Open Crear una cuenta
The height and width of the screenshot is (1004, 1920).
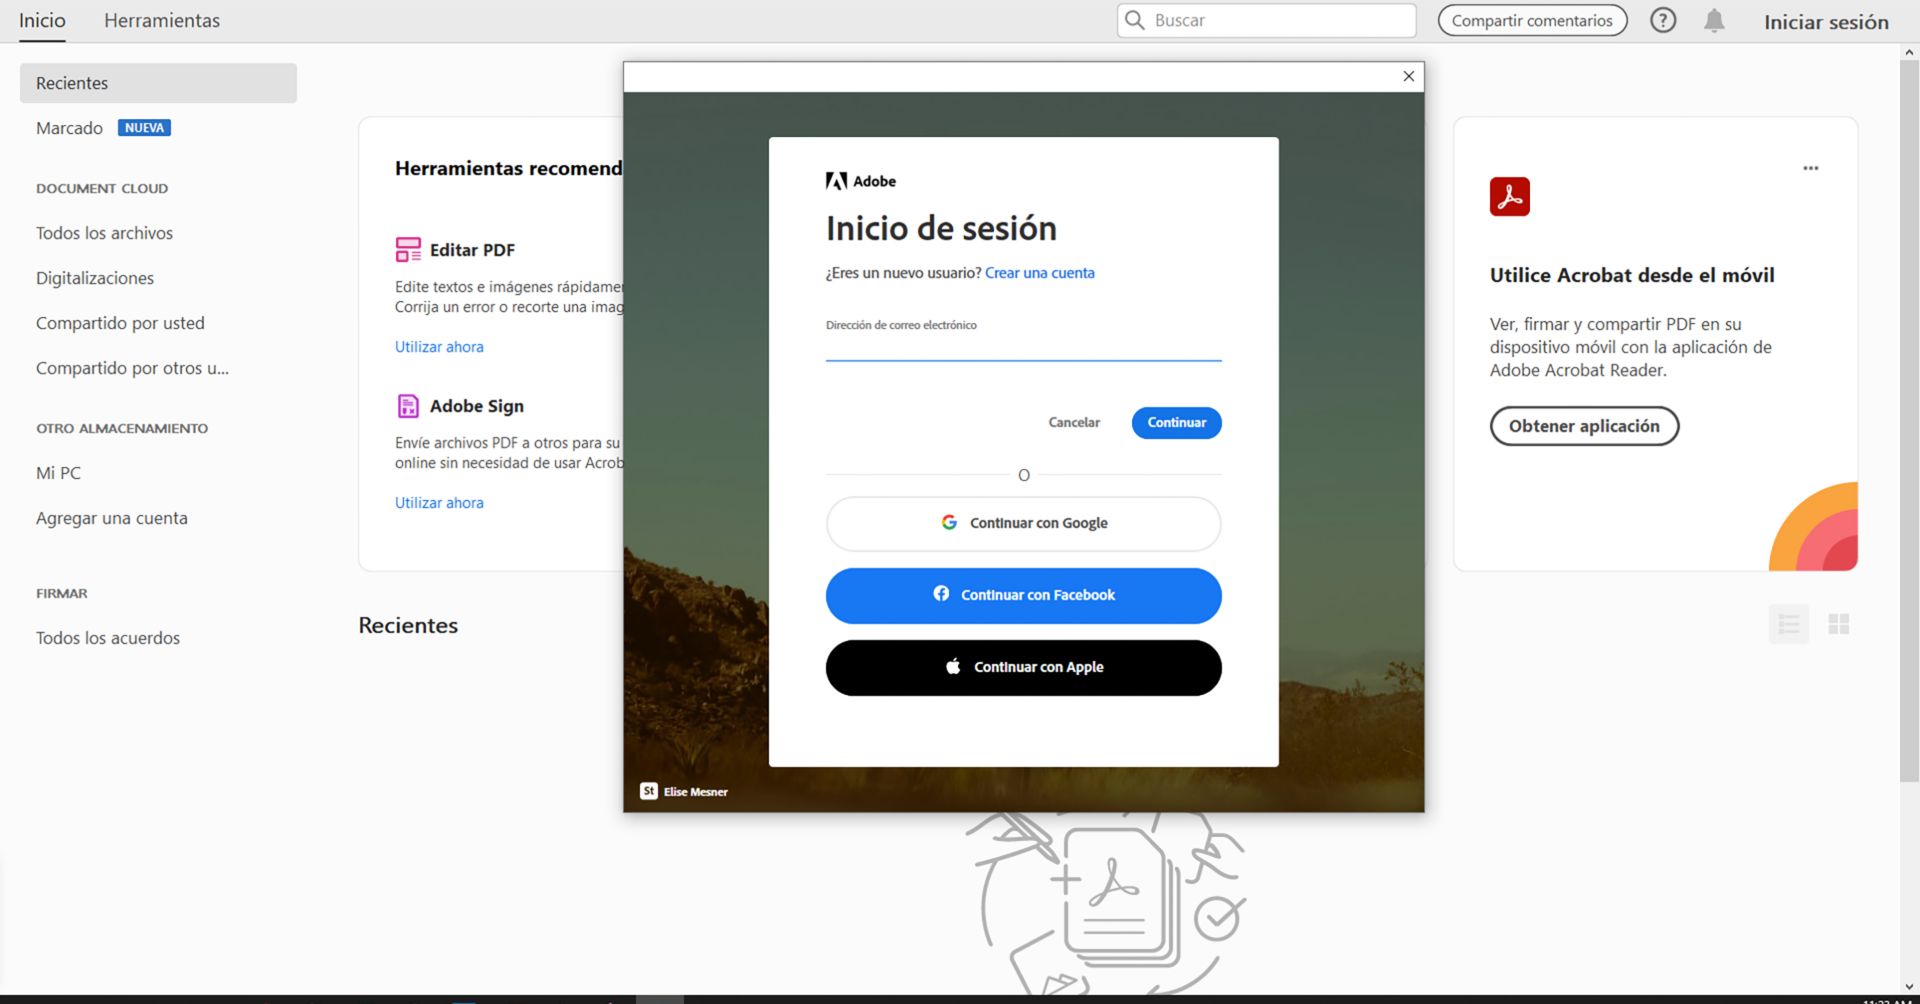(1039, 272)
